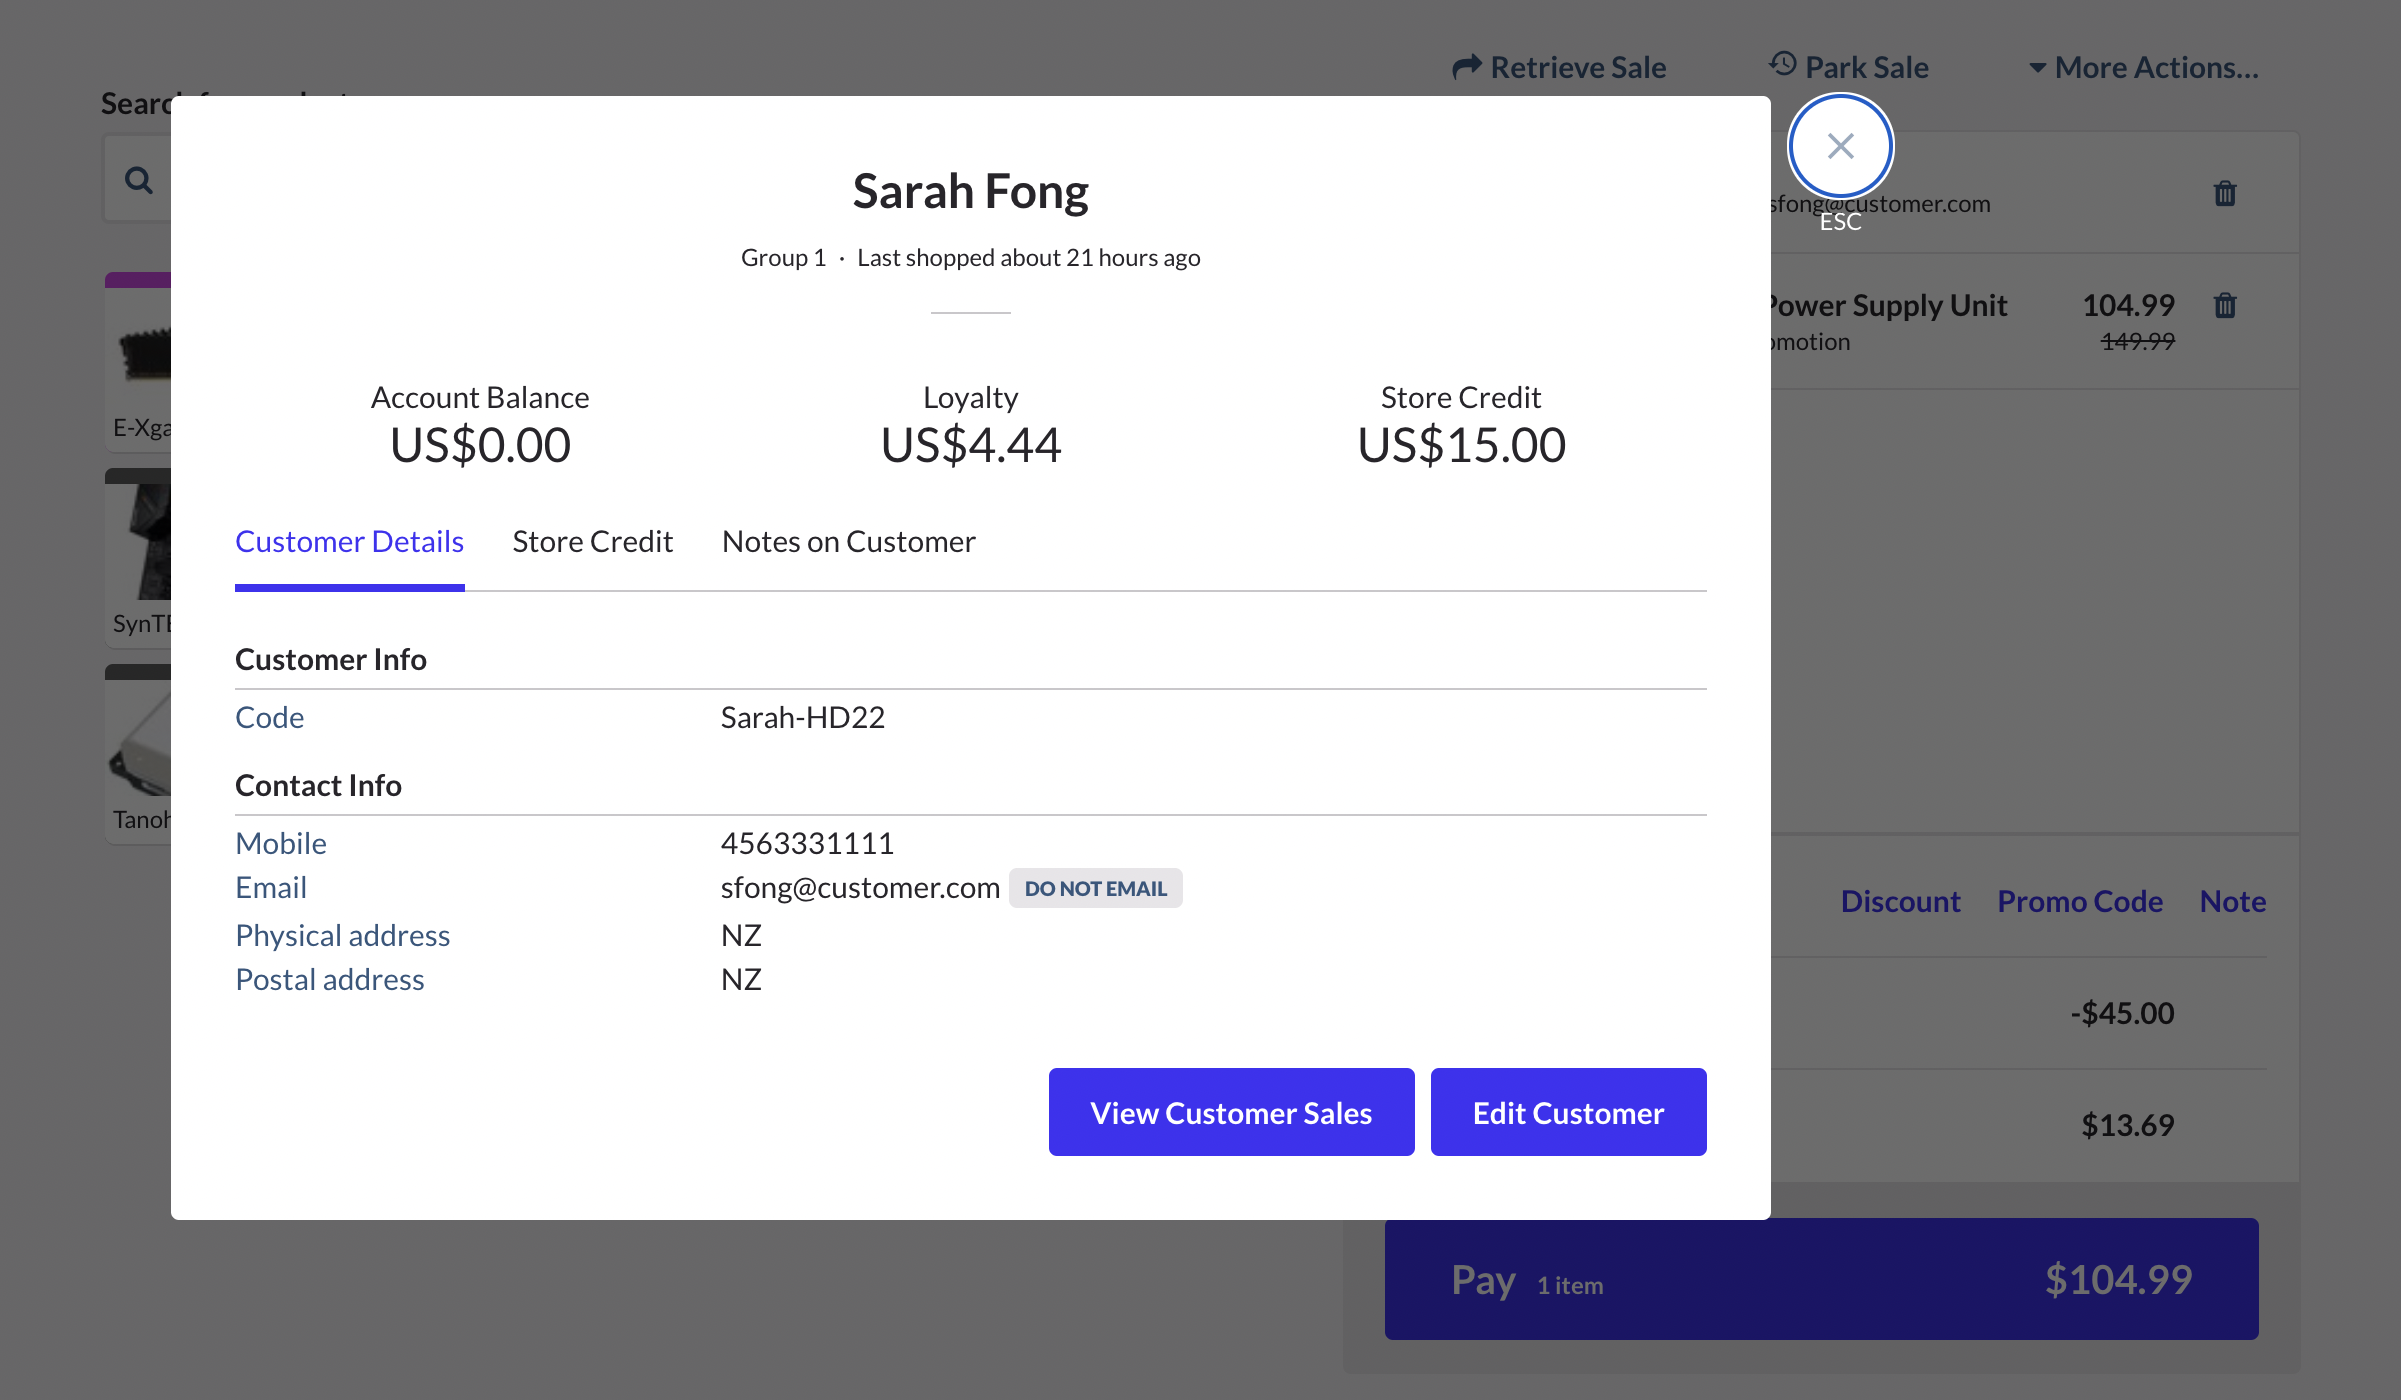Screen dimensions: 2401x1400
Task: Switch to the Store Credit tab
Action: coord(592,542)
